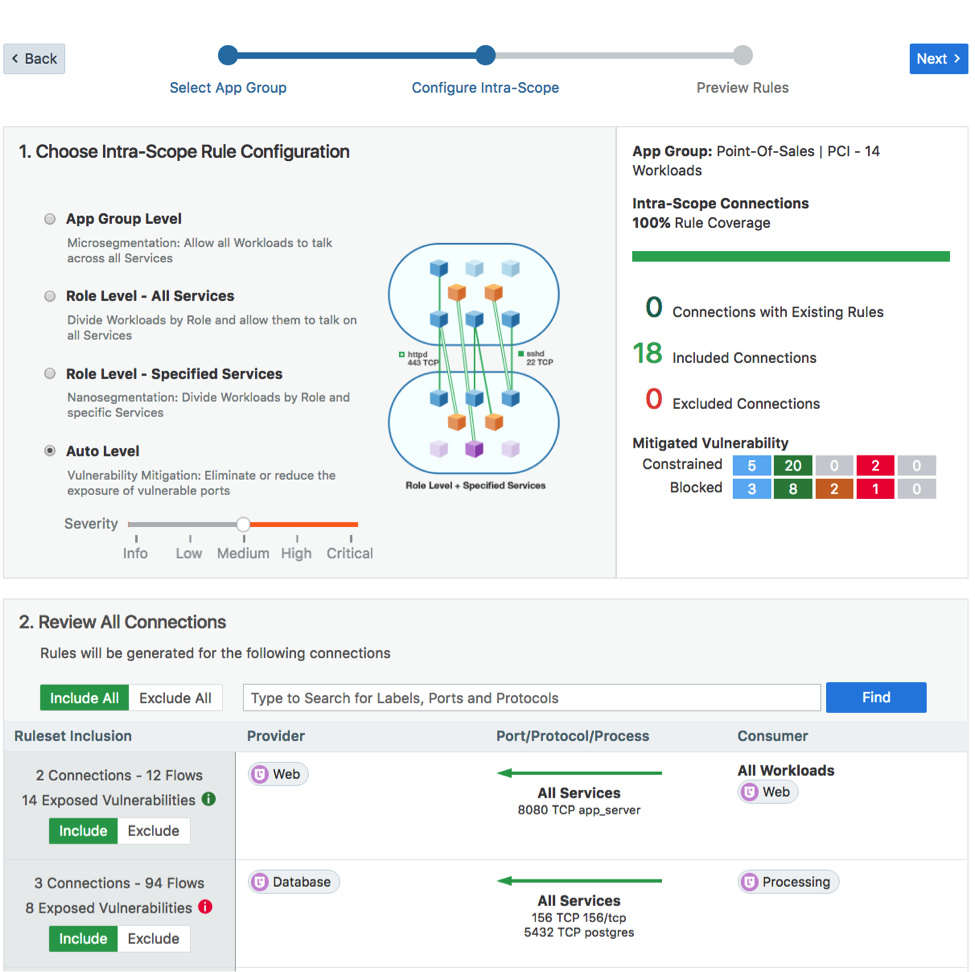Click the Severity slider handle
Screen dimensions: 975x972
coord(243,524)
